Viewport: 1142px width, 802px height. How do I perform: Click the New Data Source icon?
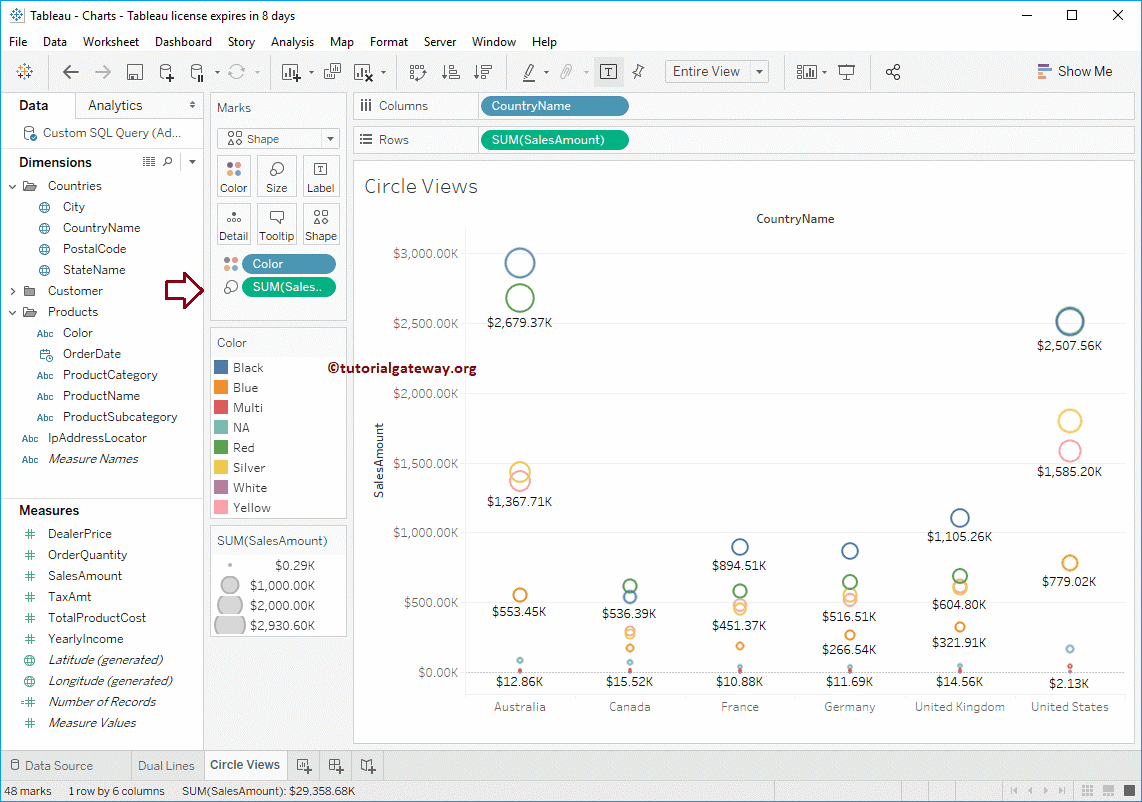pyautogui.click(x=166, y=71)
